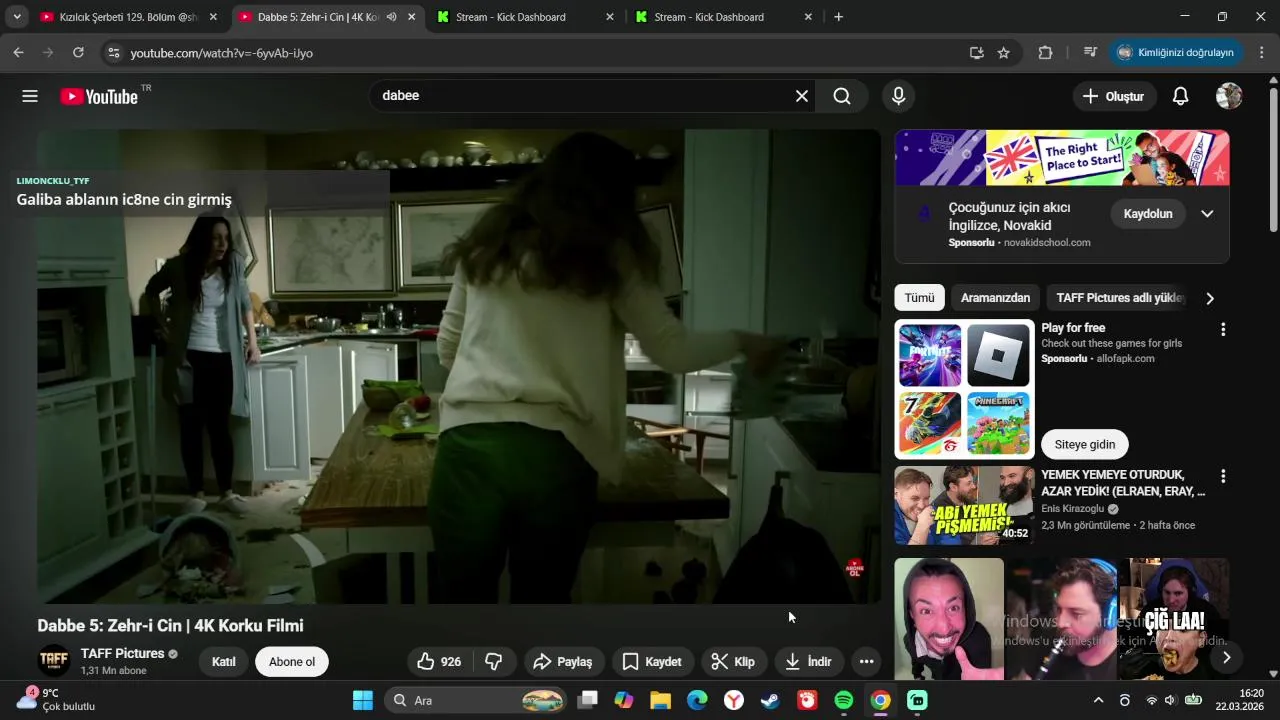
Task: Dislike the video with thumbs down
Action: (494, 661)
